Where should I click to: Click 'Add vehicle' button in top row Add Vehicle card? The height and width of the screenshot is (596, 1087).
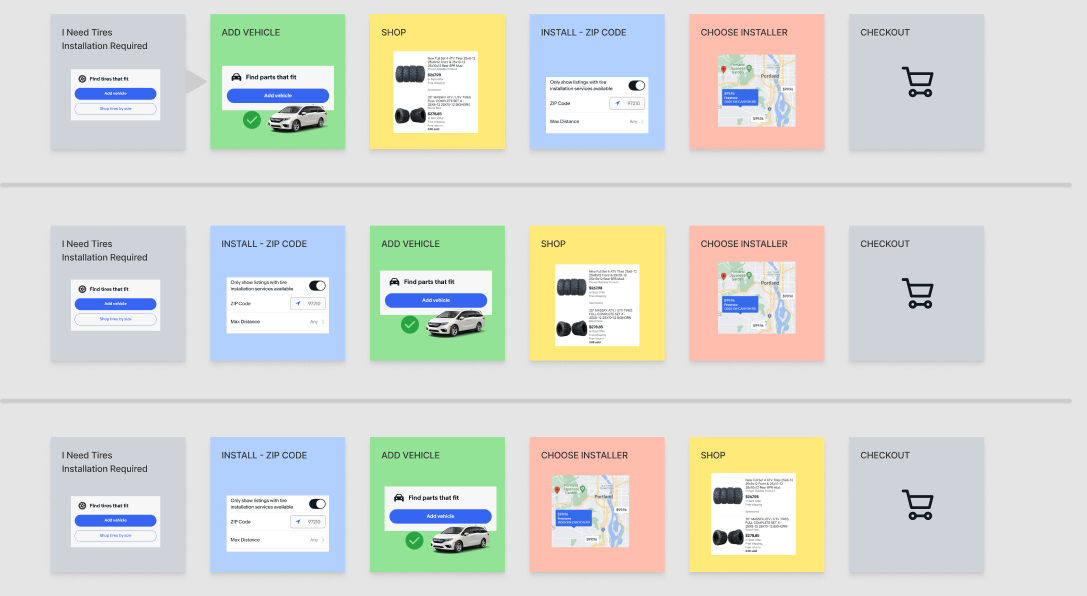coord(278,96)
